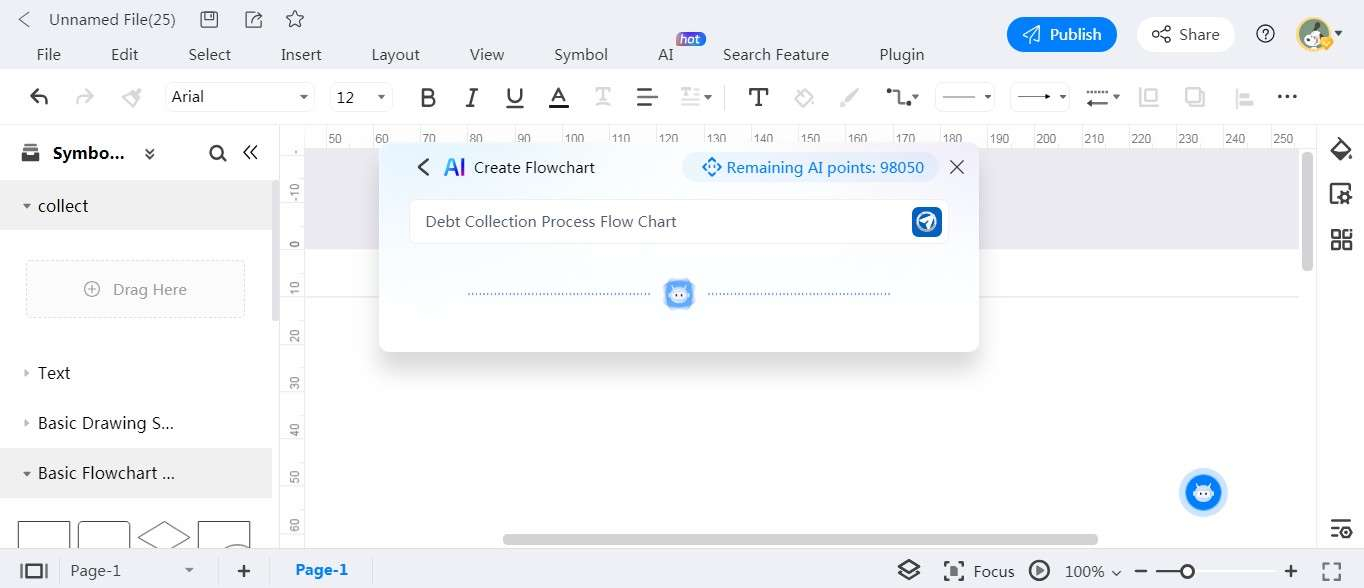Click the Share button
The width and height of the screenshot is (1364, 588).
[1185, 34]
